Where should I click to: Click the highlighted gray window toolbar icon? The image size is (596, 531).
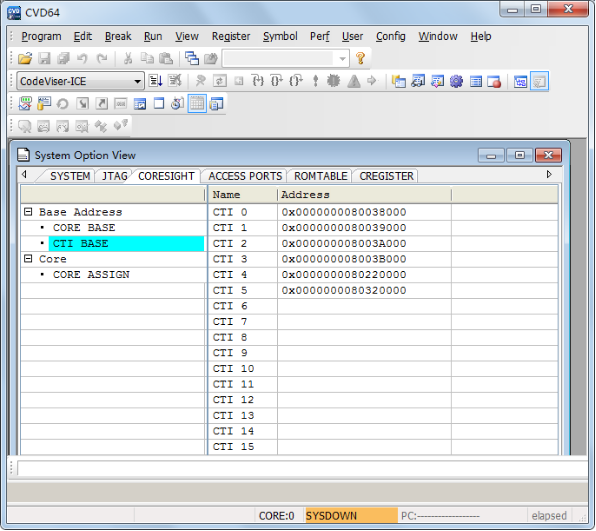539,81
